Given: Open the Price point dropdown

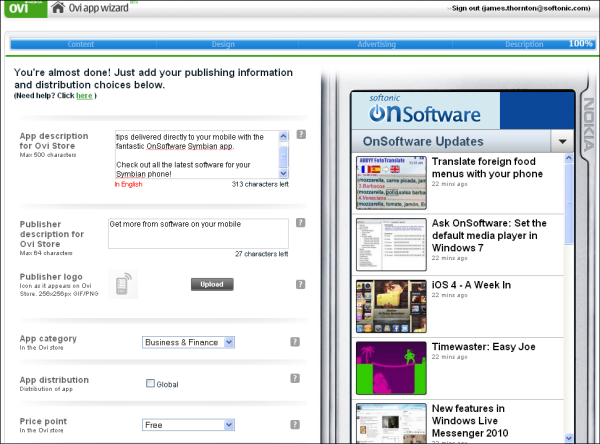Looking at the screenshot, I should (188, 424).
